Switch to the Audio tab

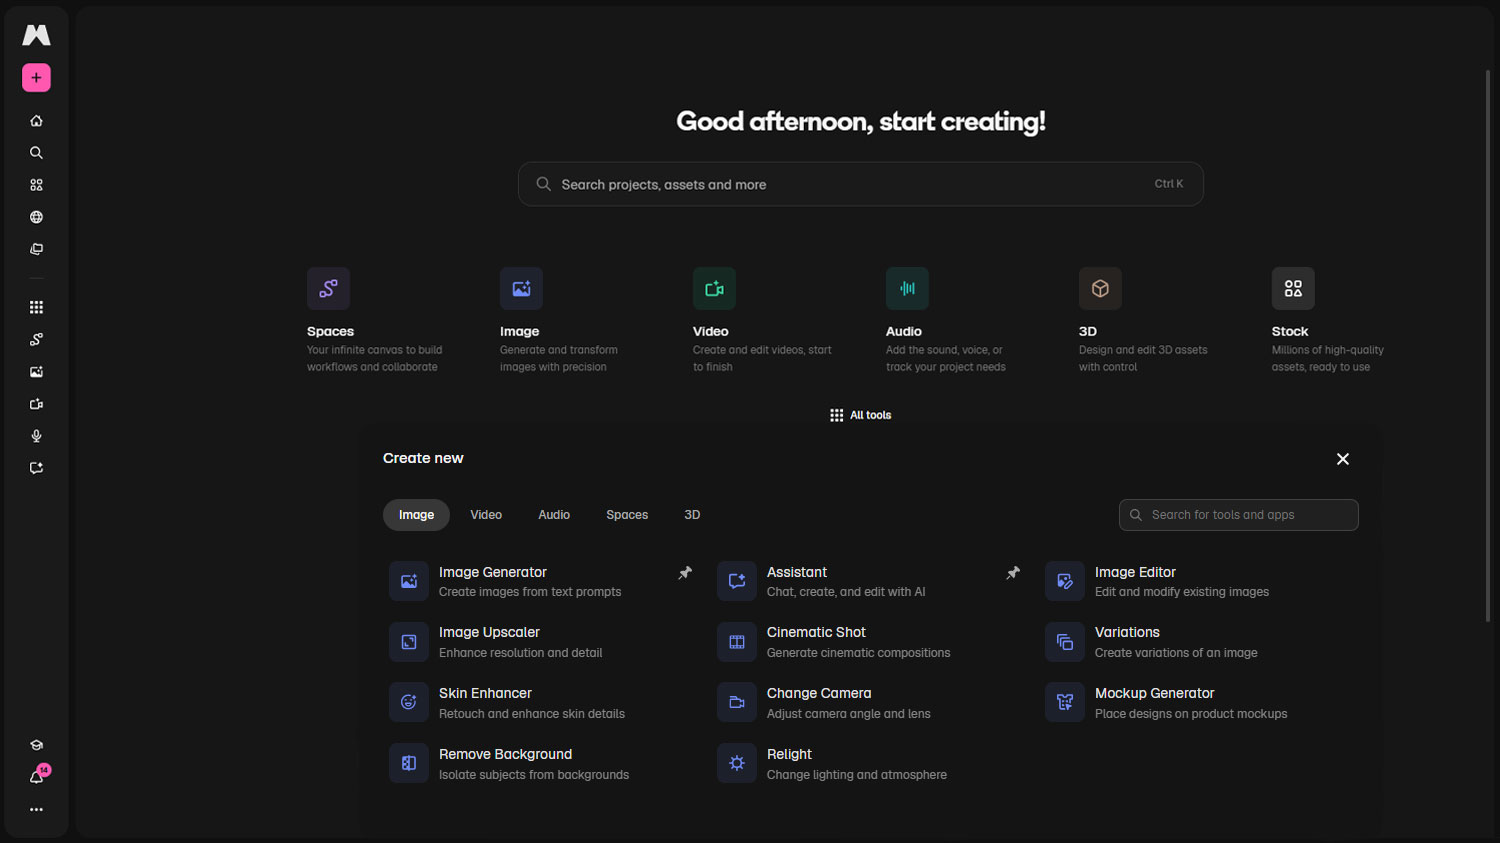pos(554,515)
